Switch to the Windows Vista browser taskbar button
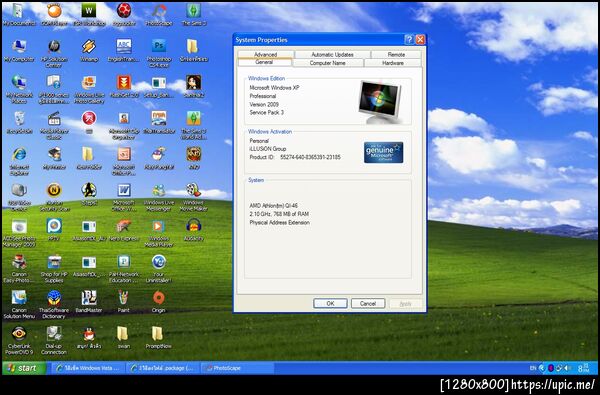Image resolution: width=600 pixels, height=395 pixels. [x=88, y=368]
